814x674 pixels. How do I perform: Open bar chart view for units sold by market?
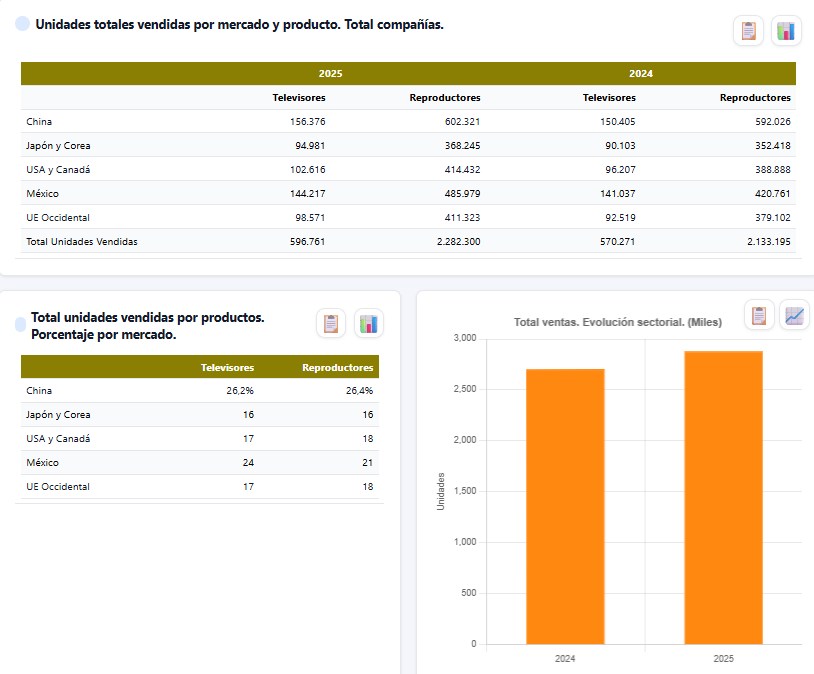click(x=786, y=31)
